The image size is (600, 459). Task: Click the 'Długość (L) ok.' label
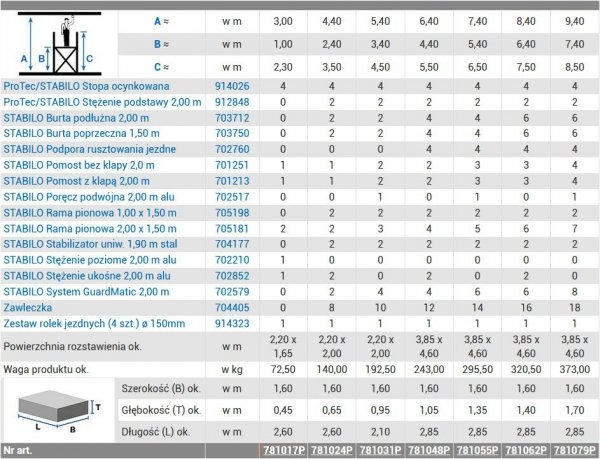(x=155, y=433)
